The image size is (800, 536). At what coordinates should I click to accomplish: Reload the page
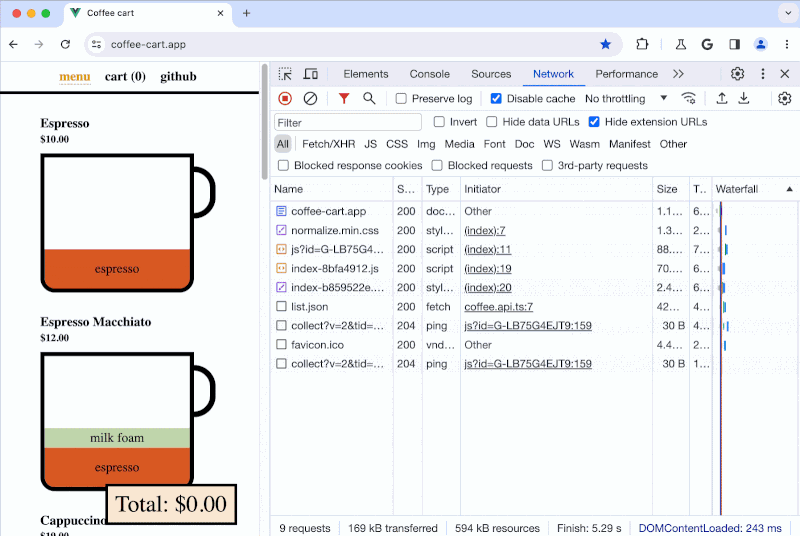pos(65,44)
